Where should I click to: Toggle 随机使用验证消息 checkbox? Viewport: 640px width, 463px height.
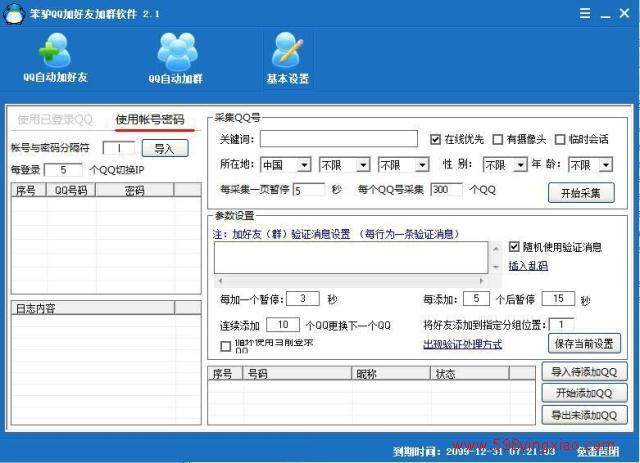(514, 247)
